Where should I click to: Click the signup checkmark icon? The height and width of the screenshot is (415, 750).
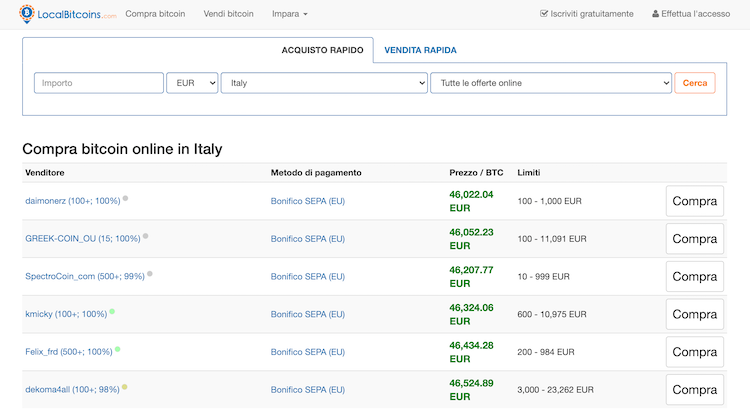click(544, 13)
